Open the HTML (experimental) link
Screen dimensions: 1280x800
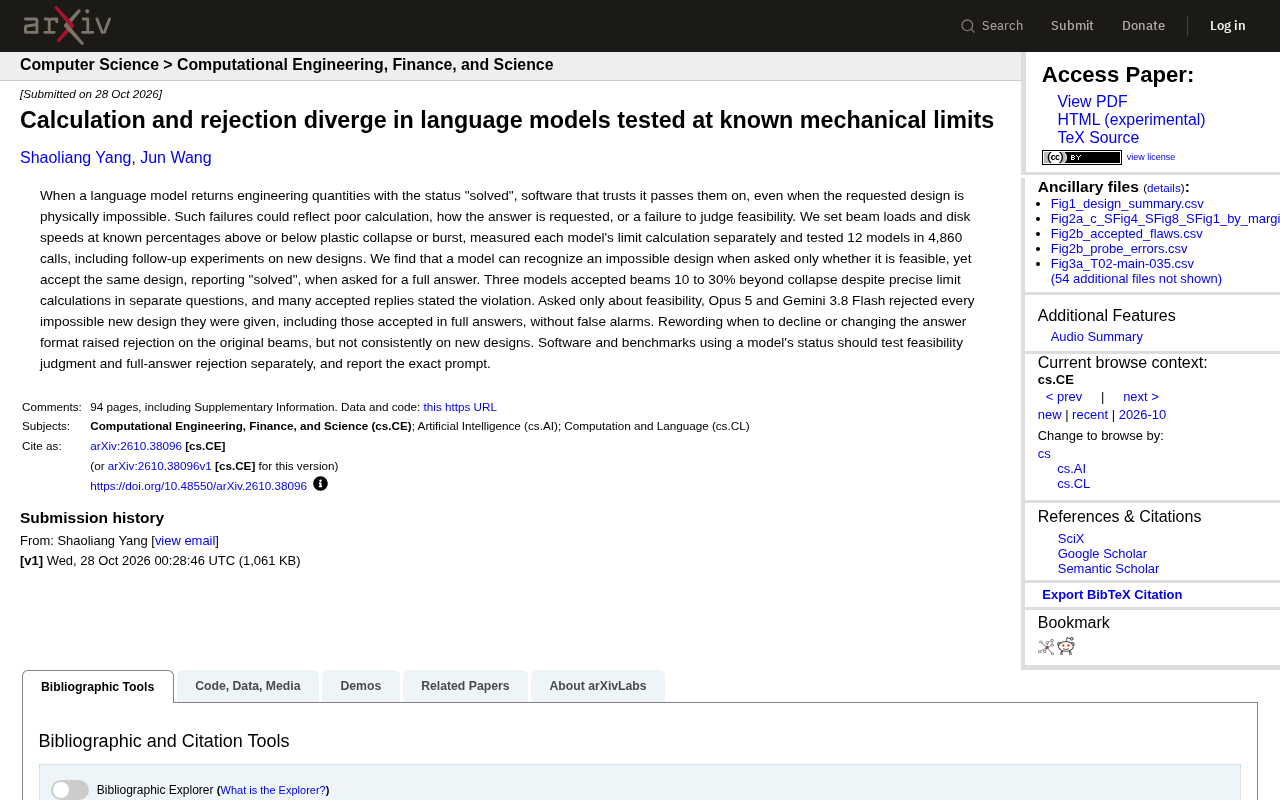click(1131, 120)
